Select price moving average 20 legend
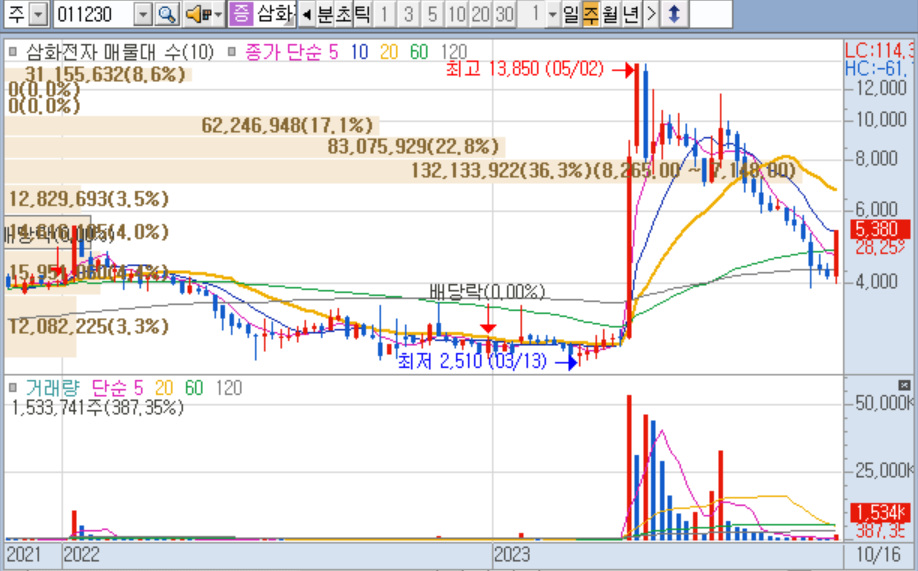The height and width of the screenshot is (571, 918). (389, 52)
